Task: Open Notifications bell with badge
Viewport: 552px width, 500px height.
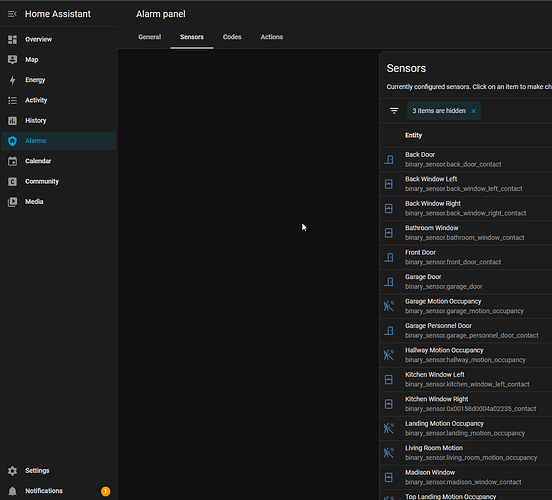Action: tap(58, 491)
